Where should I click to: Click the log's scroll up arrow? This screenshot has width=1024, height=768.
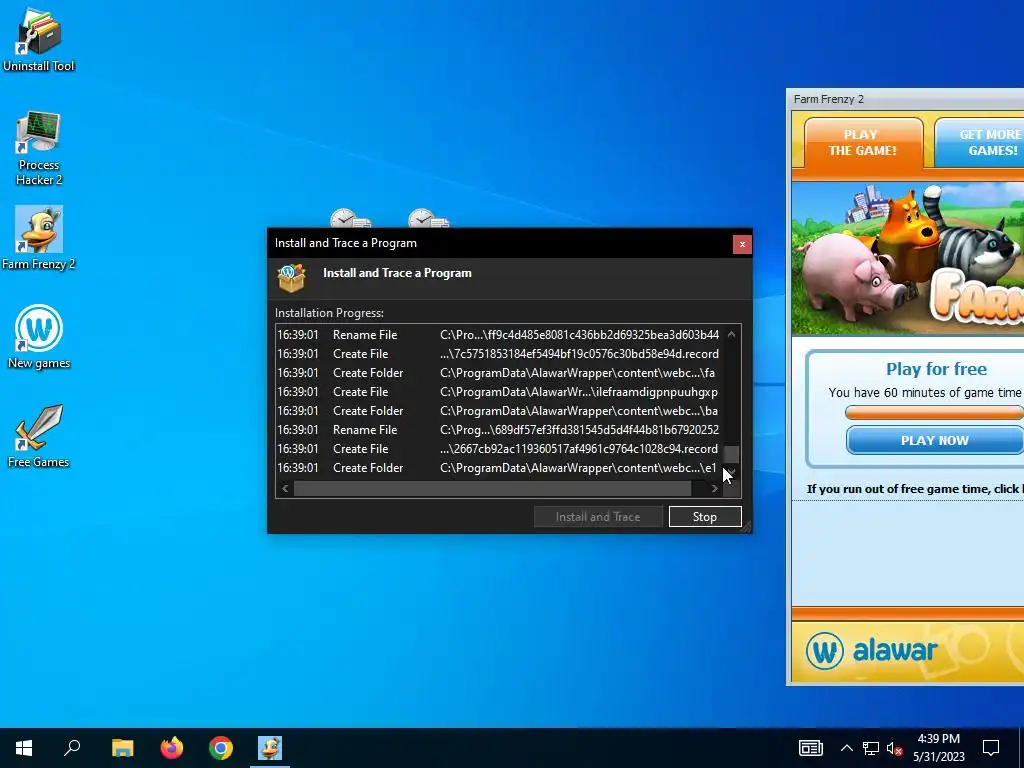(731, 334)
